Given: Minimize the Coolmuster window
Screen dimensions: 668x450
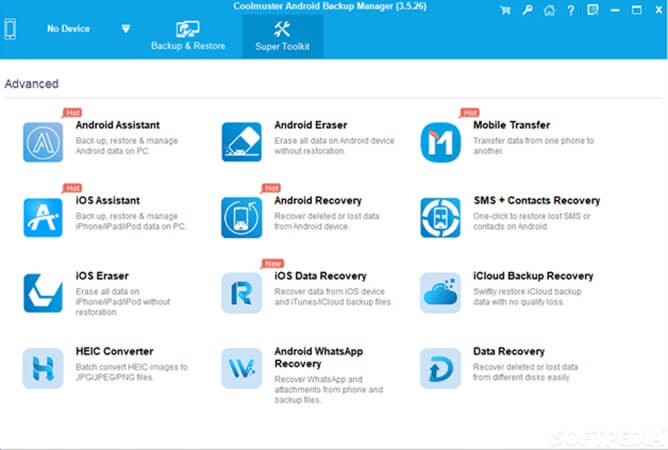Looking at the screenshot, I should tap(615, 10).
